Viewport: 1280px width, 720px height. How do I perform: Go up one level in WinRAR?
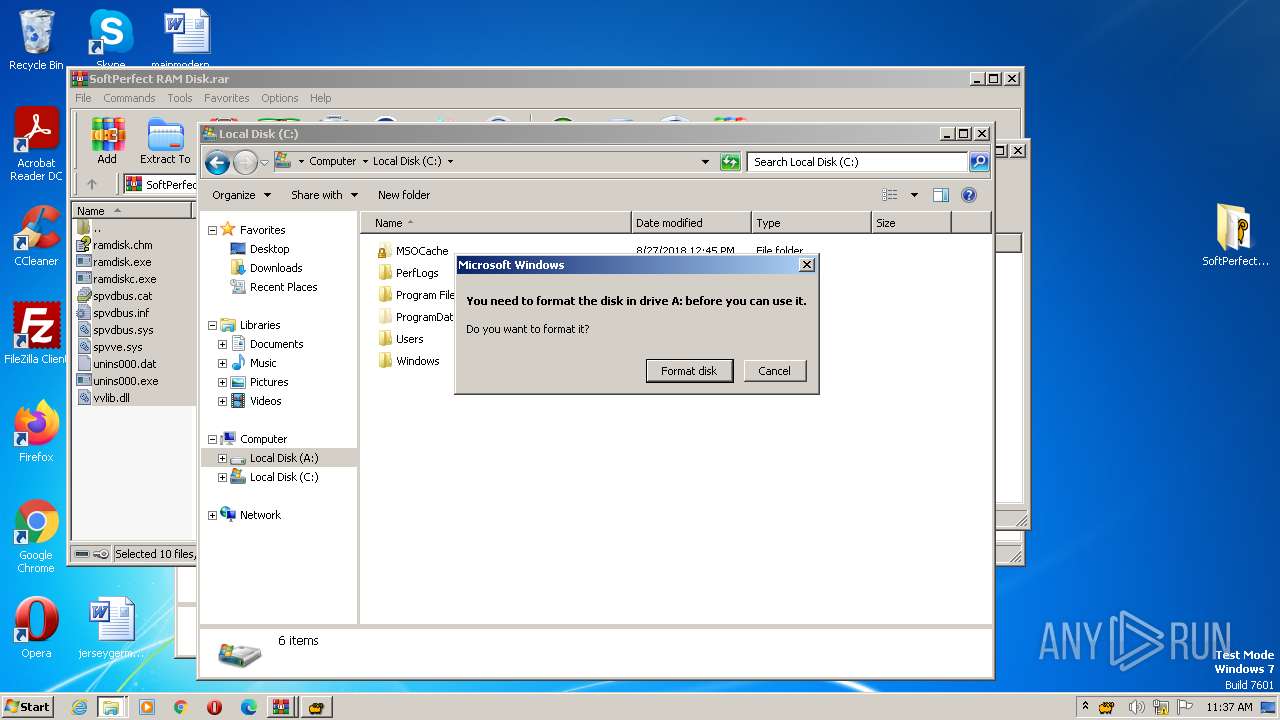pos(92,184)
